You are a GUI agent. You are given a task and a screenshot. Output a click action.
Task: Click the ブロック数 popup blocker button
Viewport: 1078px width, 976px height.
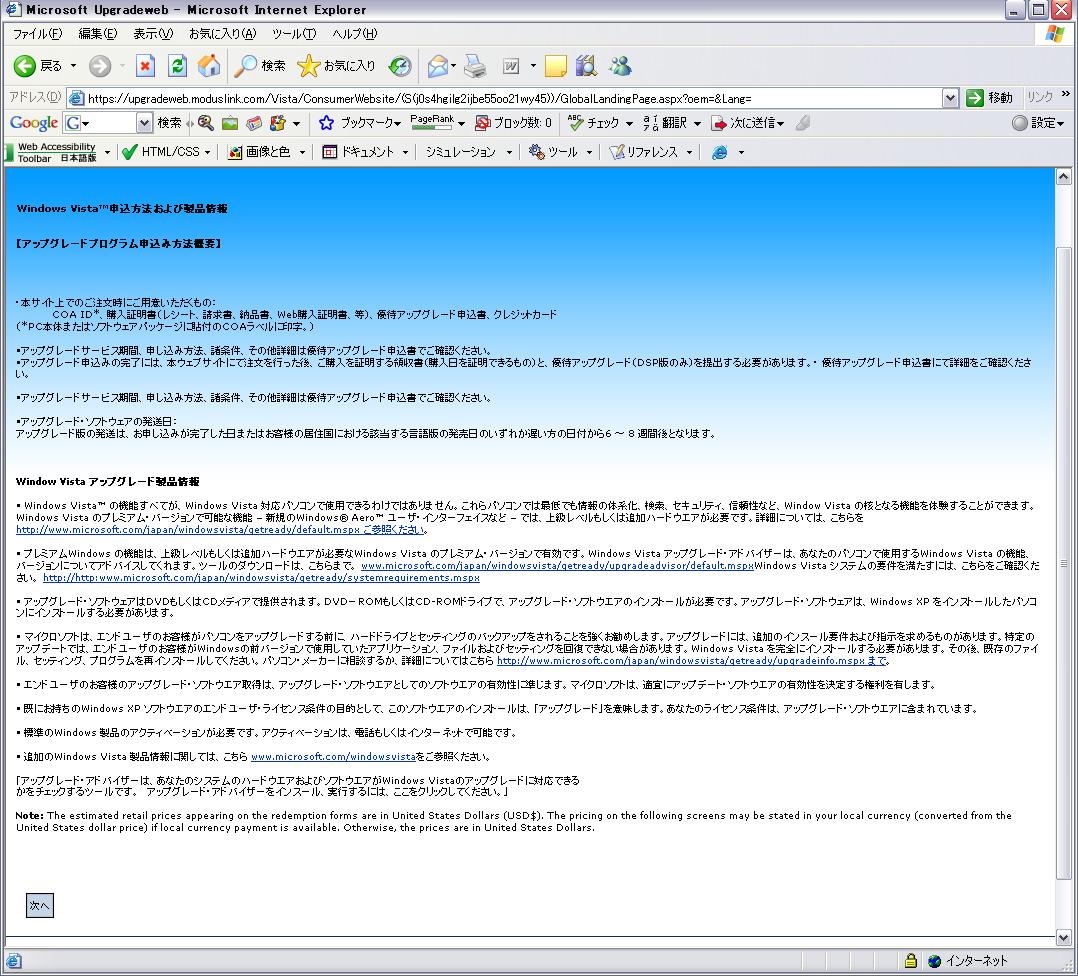point(514,123)
